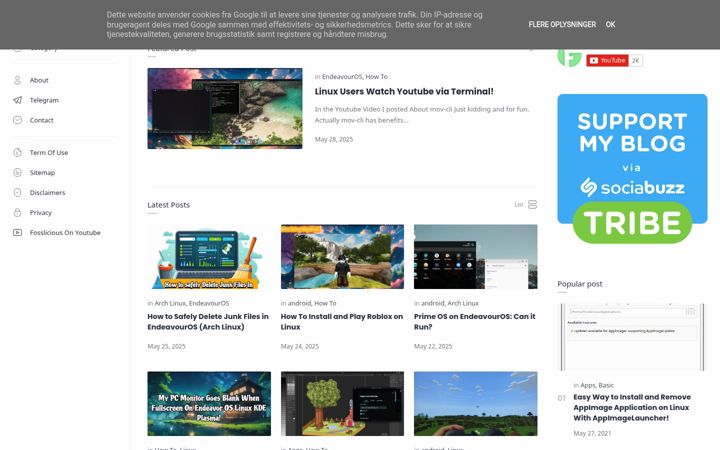The image size is (720, 450).
Task: Open the Support My Blog Sociabuzz Tribe banner
Action: tap(632, 169)
